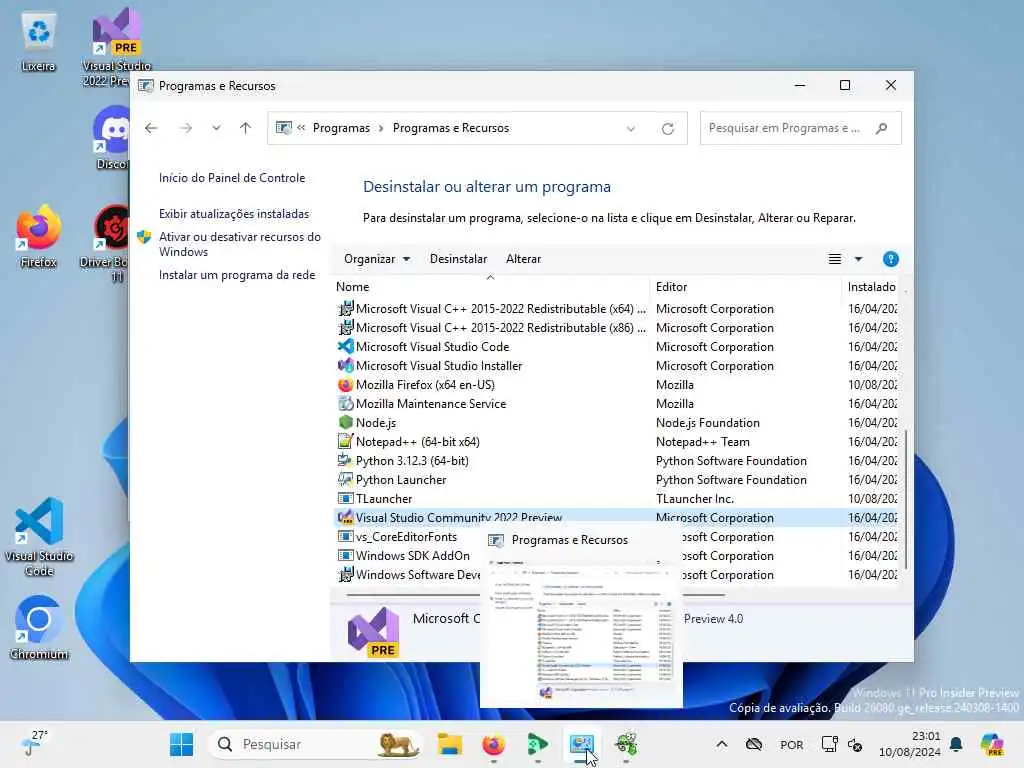The width and height of the screenshot is (1024, 768).
Task: Go forward using the forward arrow
Action: [x=186, y=128]
